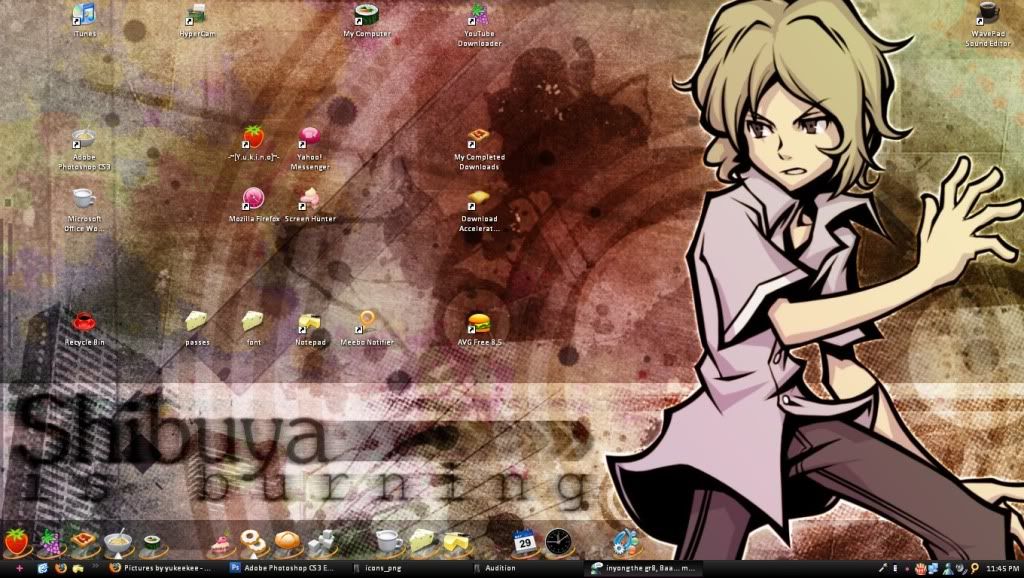Click the red AVG tray icon
The width and height of the screenshot is (1024, 578).
[921, 568]
